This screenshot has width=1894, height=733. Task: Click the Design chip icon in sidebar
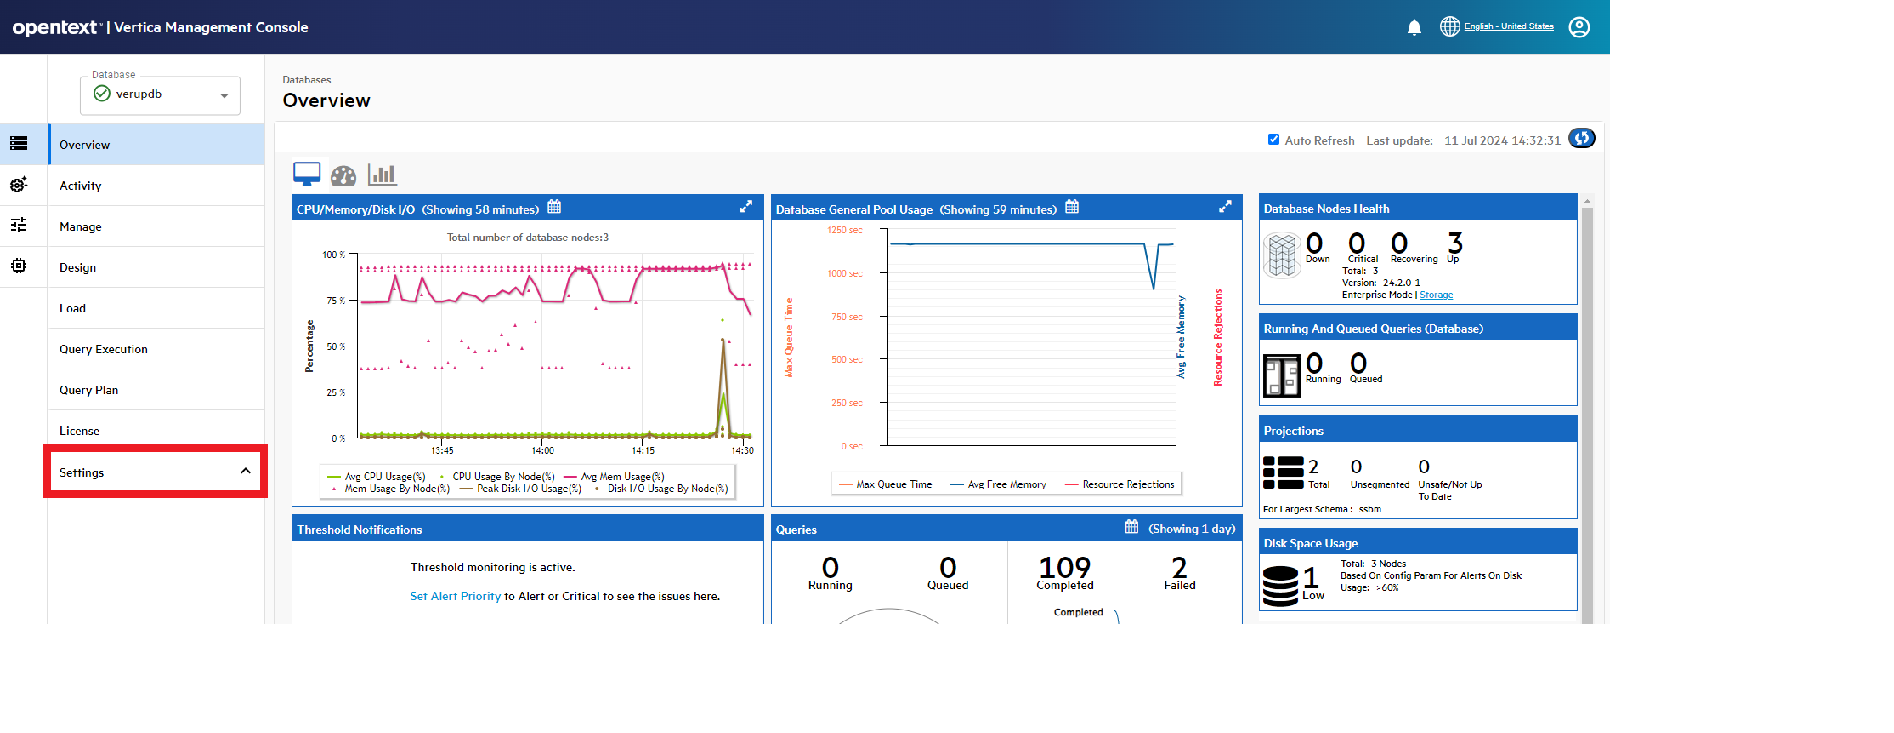tap(18, 266)
